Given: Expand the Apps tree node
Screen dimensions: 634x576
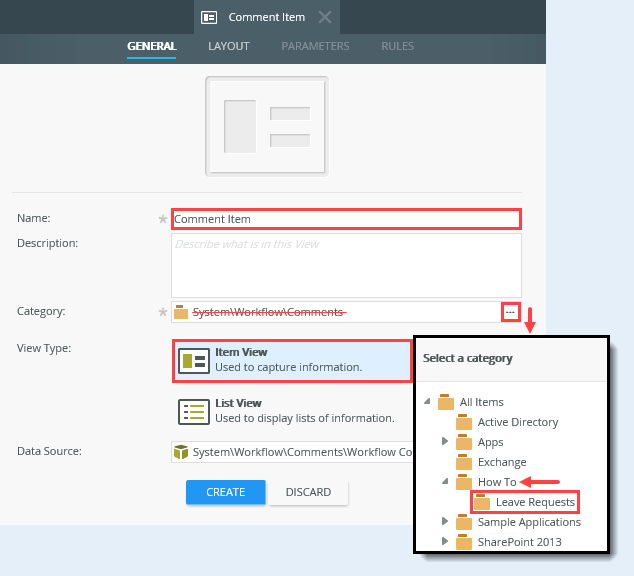Looking at the screenshot, I should coord(445,441).
